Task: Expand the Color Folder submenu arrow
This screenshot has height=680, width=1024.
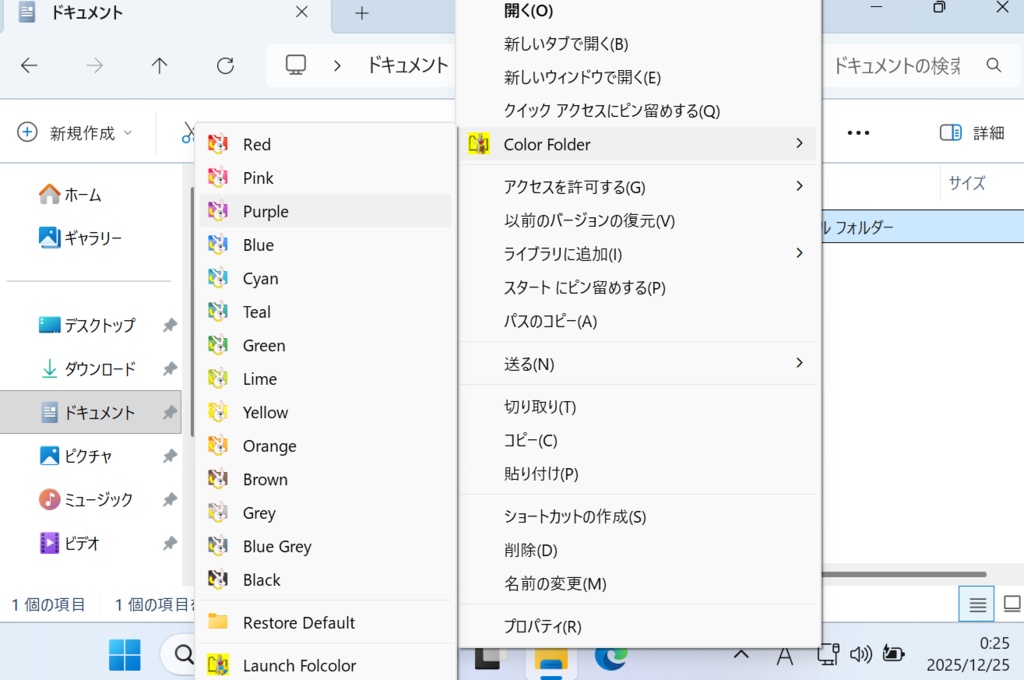Action: click(x=799, y=143)
